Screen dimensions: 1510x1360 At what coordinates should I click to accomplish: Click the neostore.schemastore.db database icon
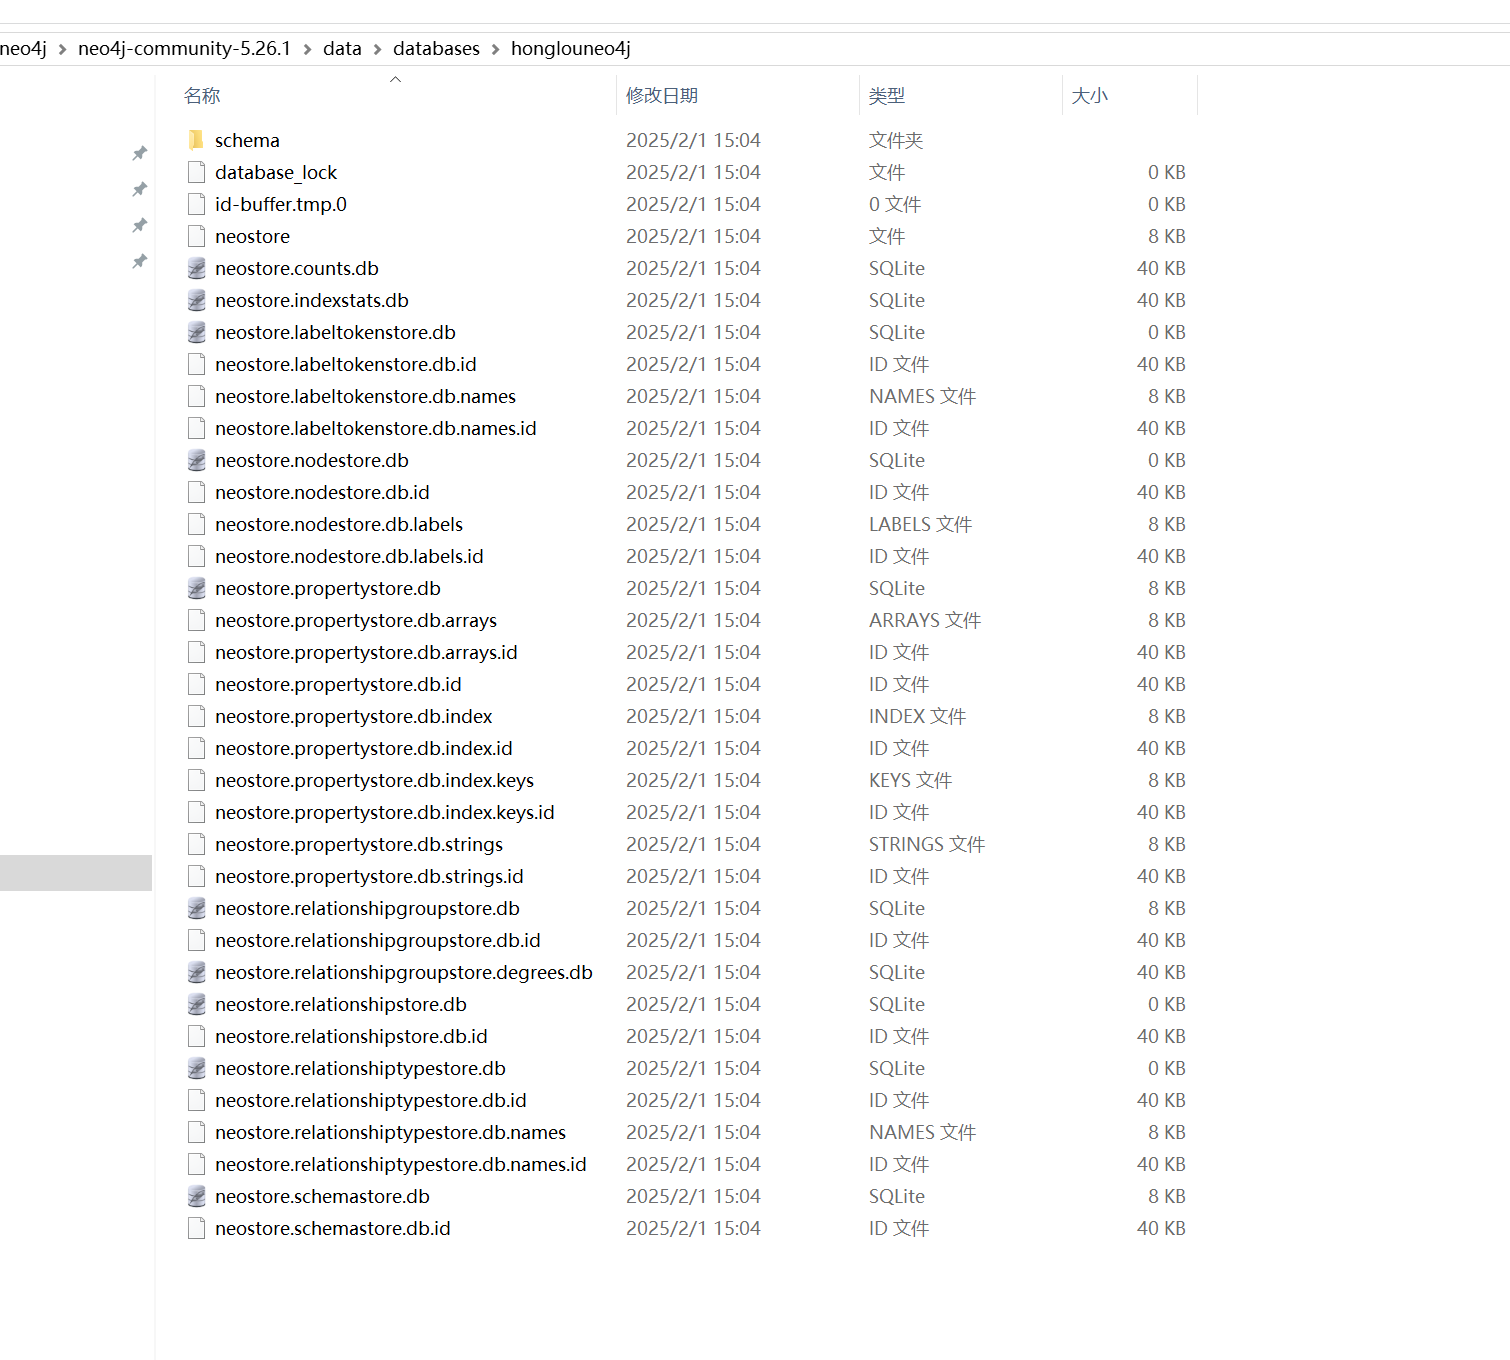coord(196,1196)
